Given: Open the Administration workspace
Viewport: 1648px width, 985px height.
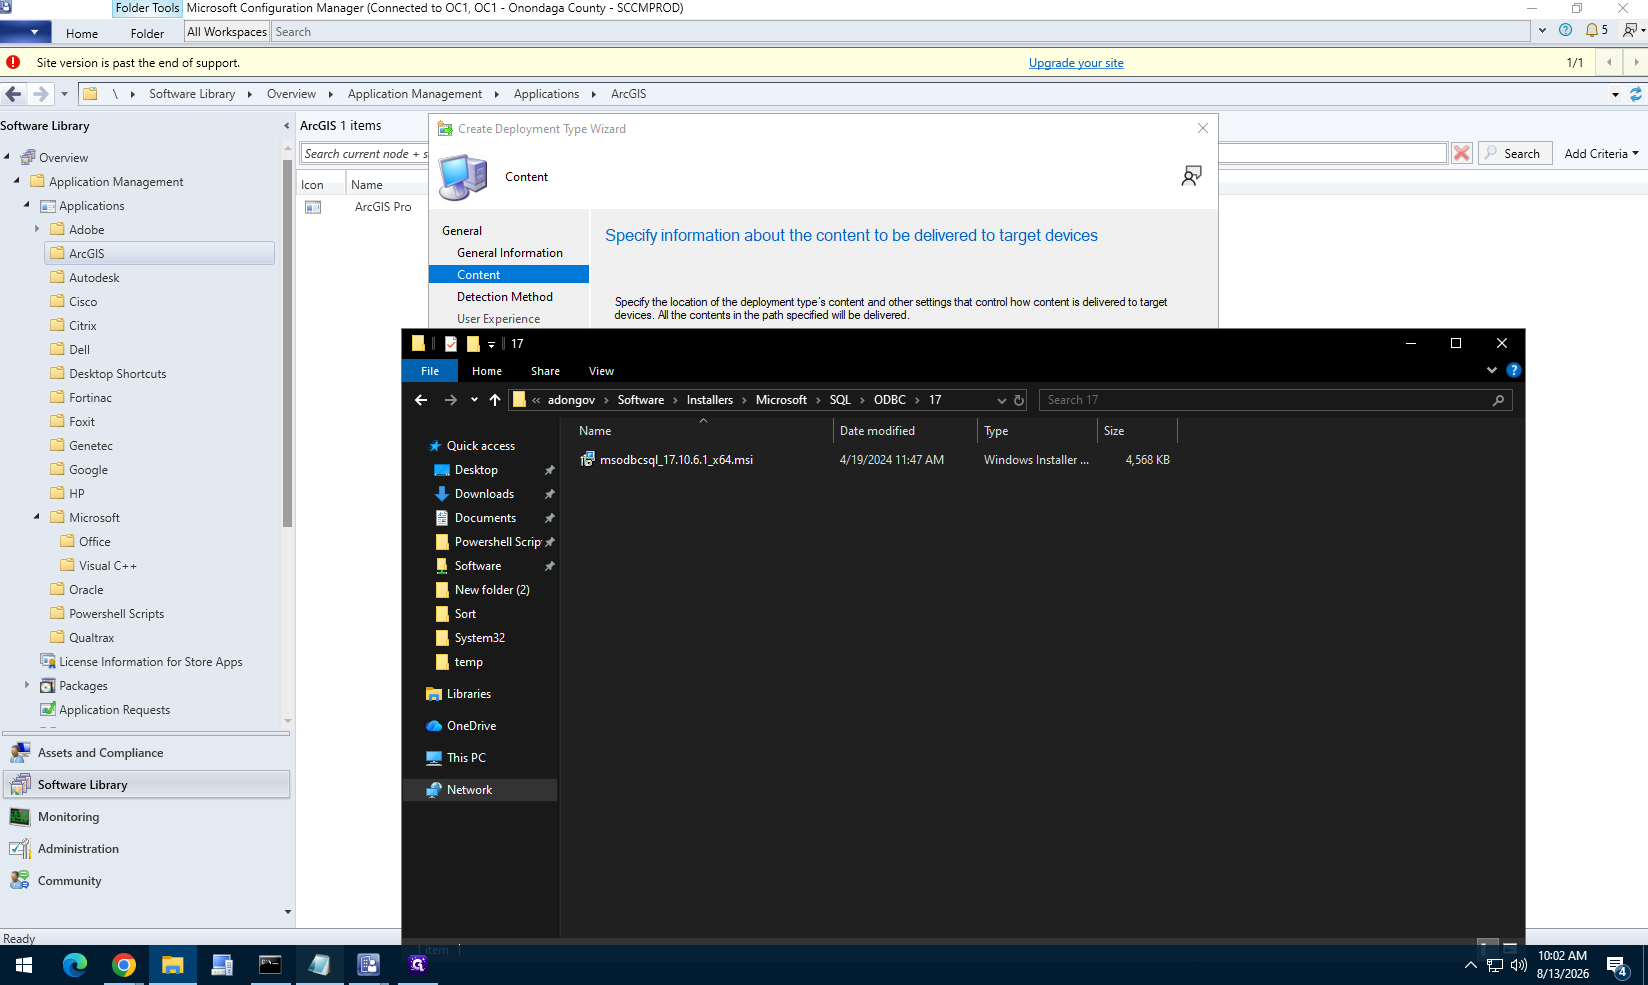Looking at the screenshot, I should point(147,849).
